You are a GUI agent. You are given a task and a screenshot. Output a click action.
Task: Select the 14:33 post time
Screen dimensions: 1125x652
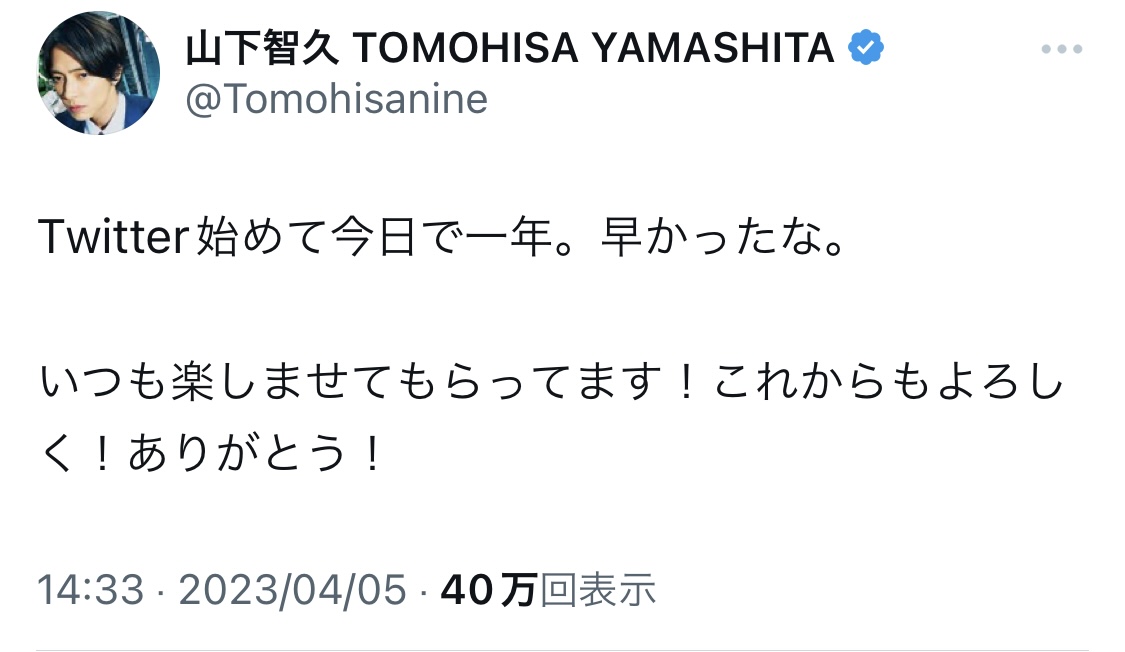(90, 590)
